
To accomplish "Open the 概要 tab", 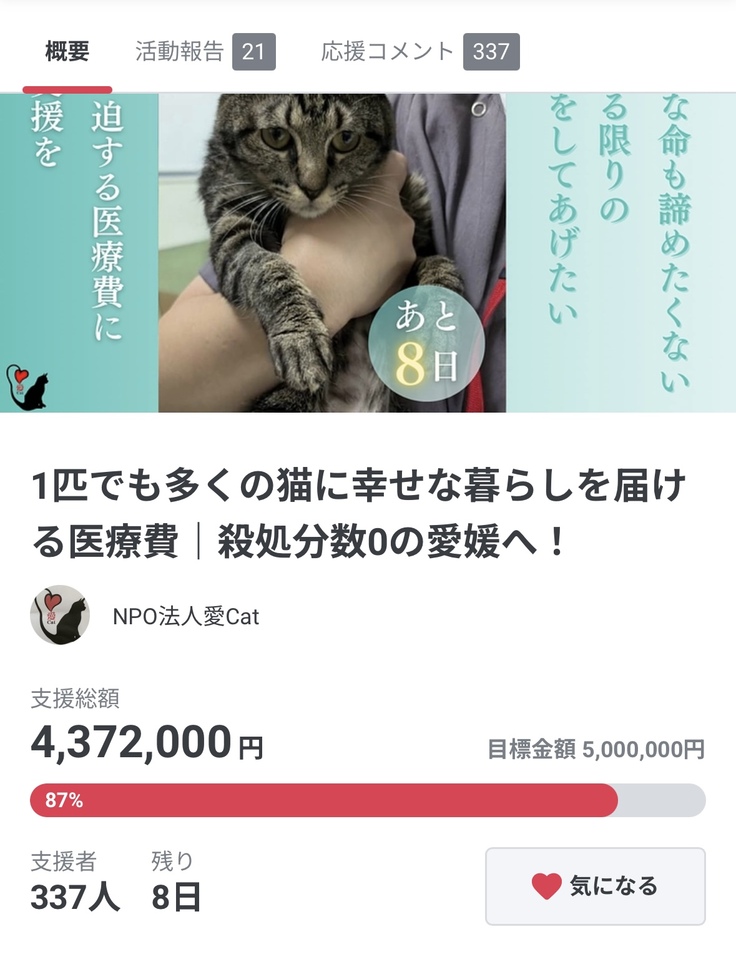I will (67, 52).
